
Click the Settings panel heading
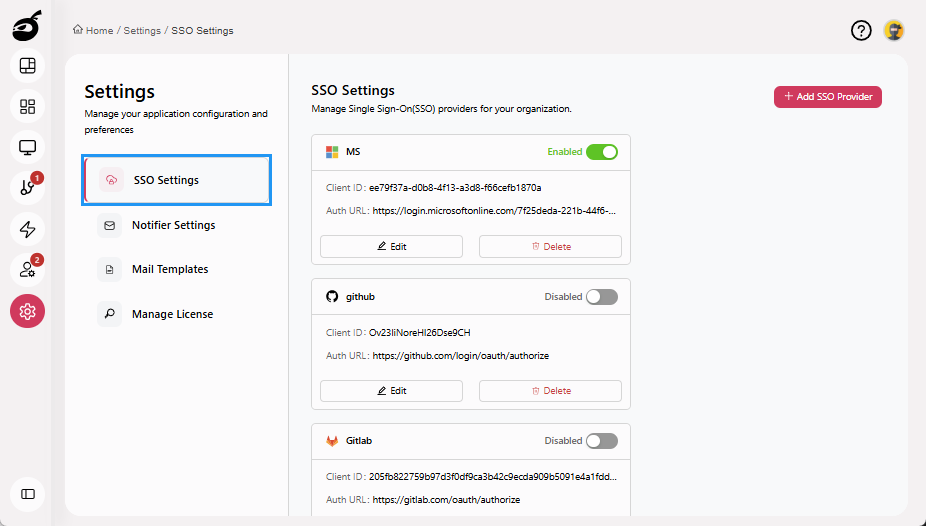coord(119,92)
